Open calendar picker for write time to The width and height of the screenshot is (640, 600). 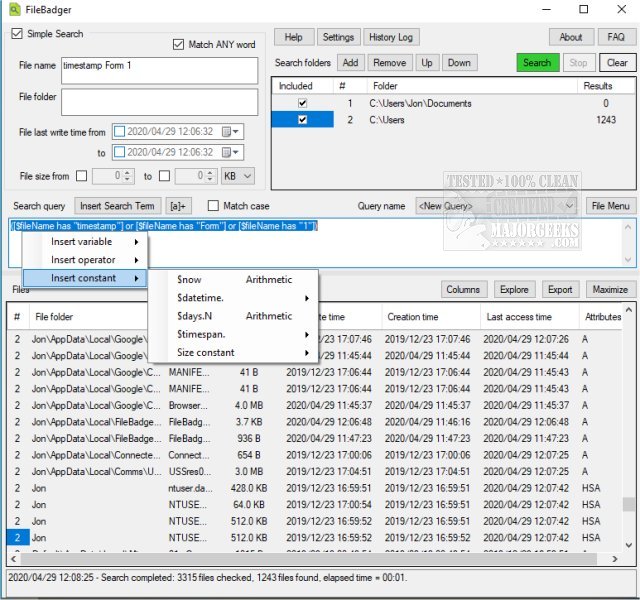pyautogui.click(x=230, y=153)
